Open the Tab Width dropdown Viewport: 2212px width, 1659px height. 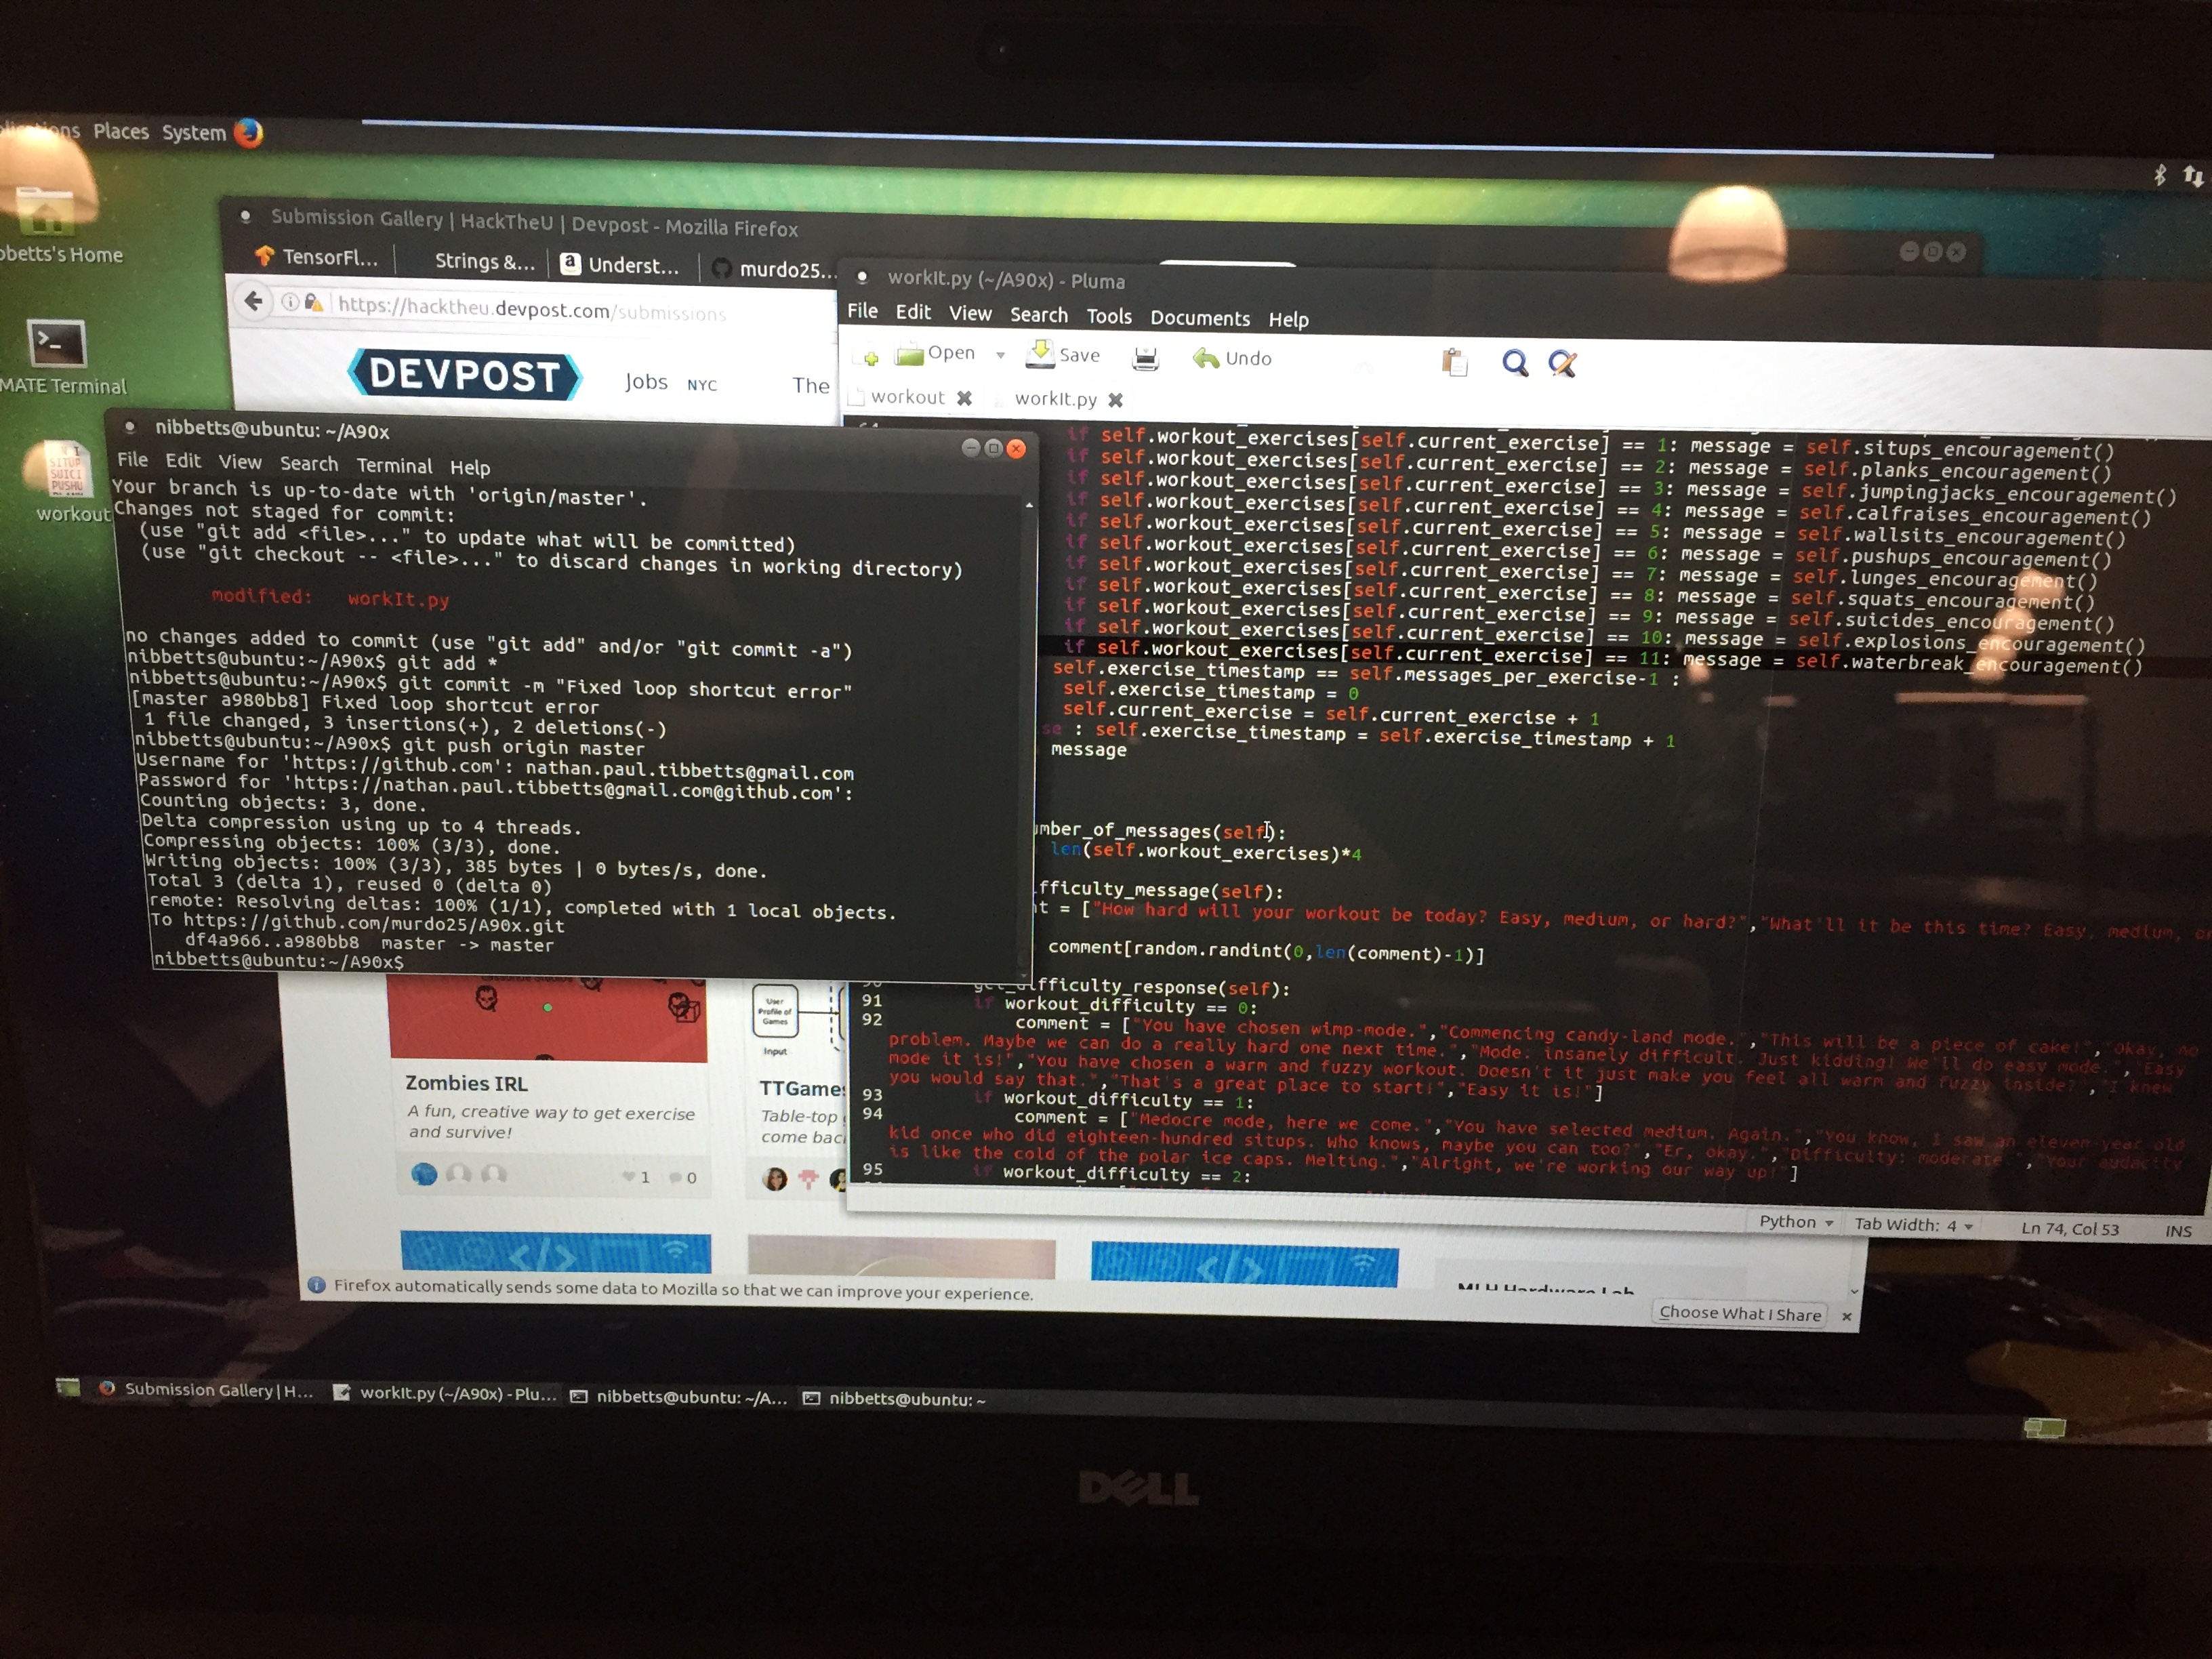coord(1912,1225)
